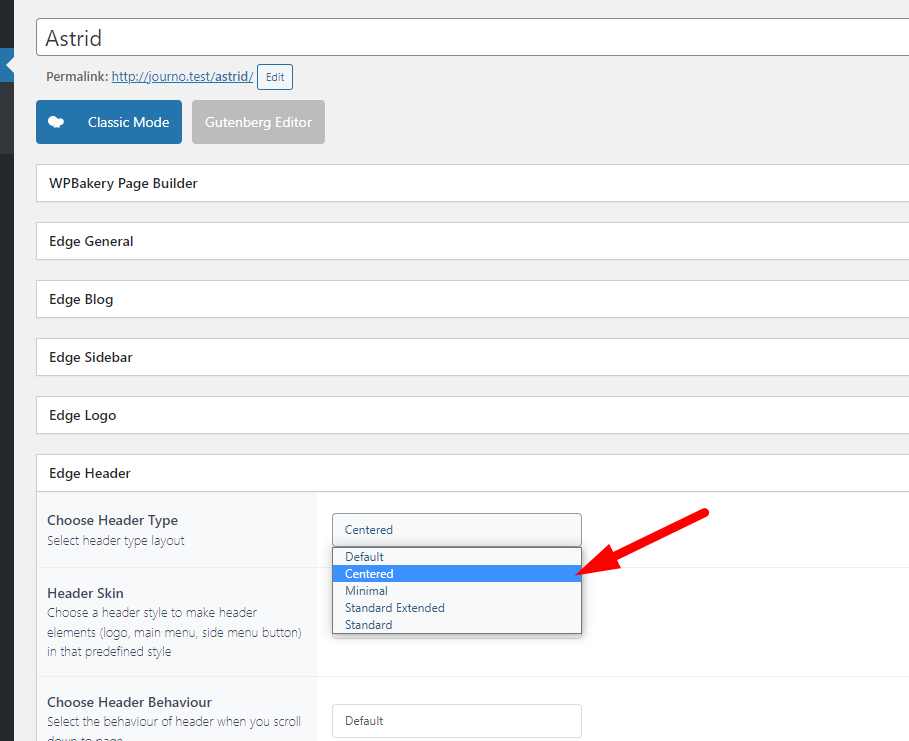Image resolution: width=909 pixels, height=741 pixels.
Task: Expand the Edge General panel
Action: pos(472,241)
